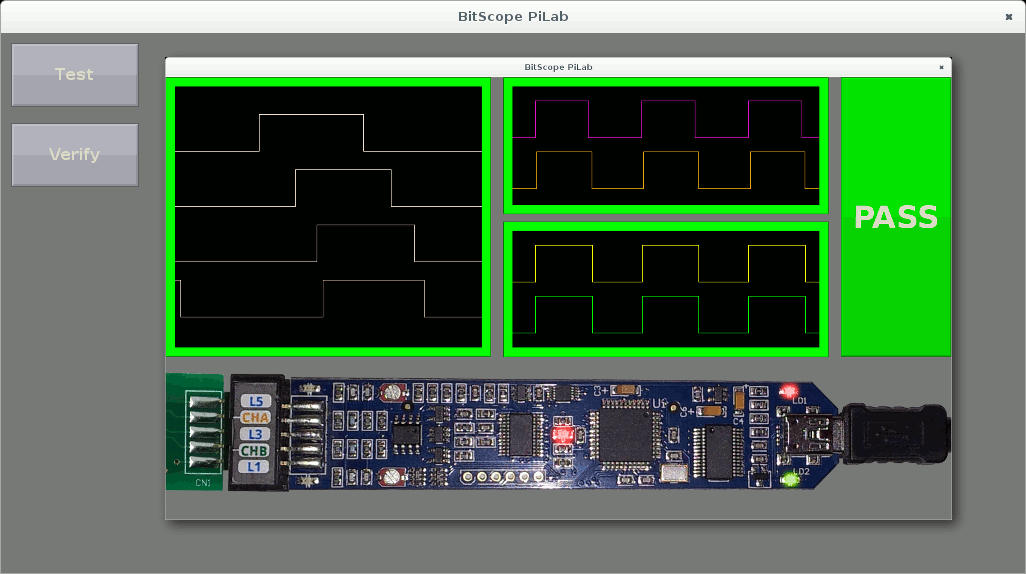Click the CHB connector label
The height and width of the screenshot is (574, 1026).
(x=254, y=450)
